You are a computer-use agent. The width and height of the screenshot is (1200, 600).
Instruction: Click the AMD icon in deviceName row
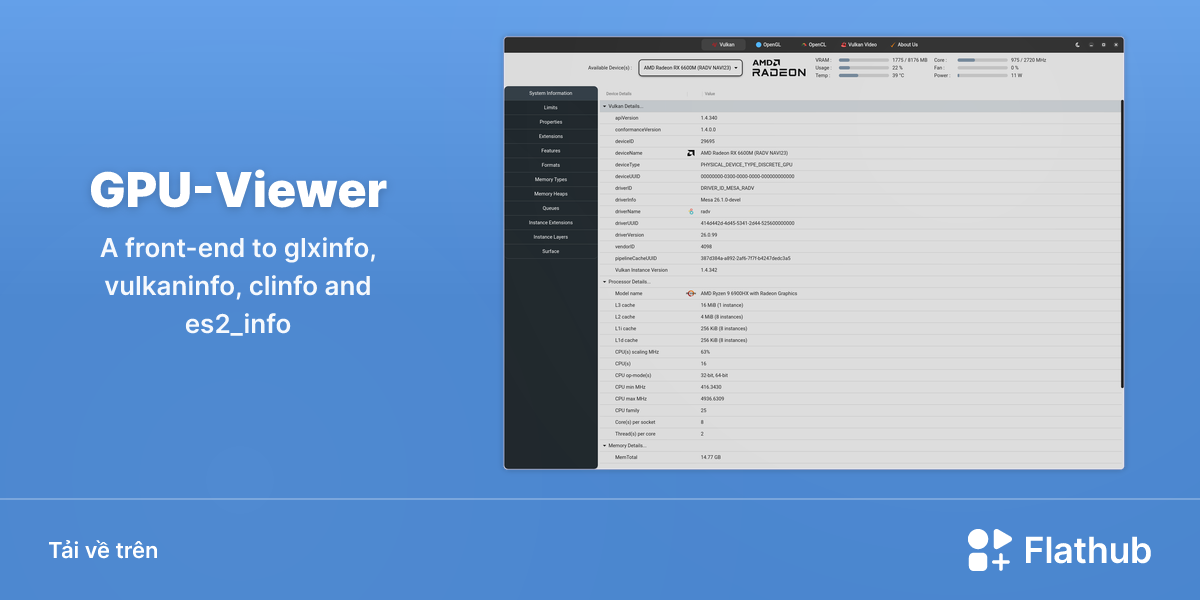pos(691,153)
